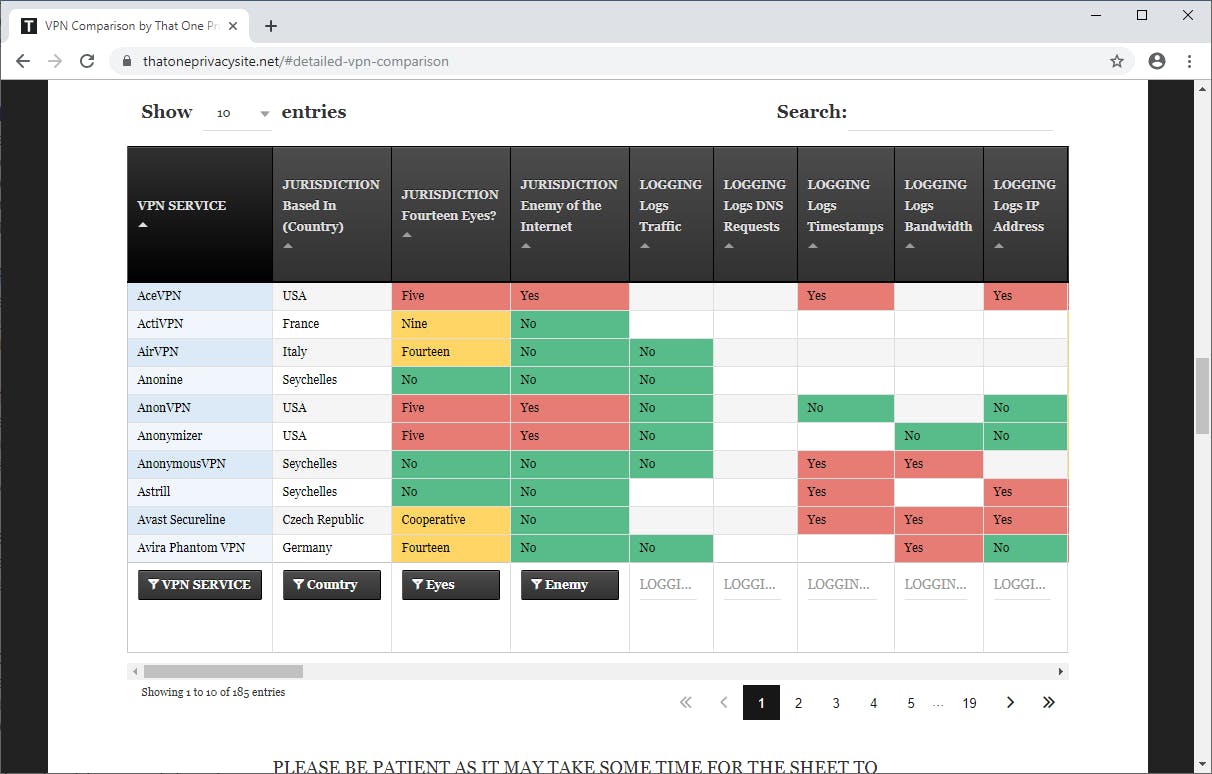1212x774 pixels.
Task: Reload the page
Action: click(87, 61)
